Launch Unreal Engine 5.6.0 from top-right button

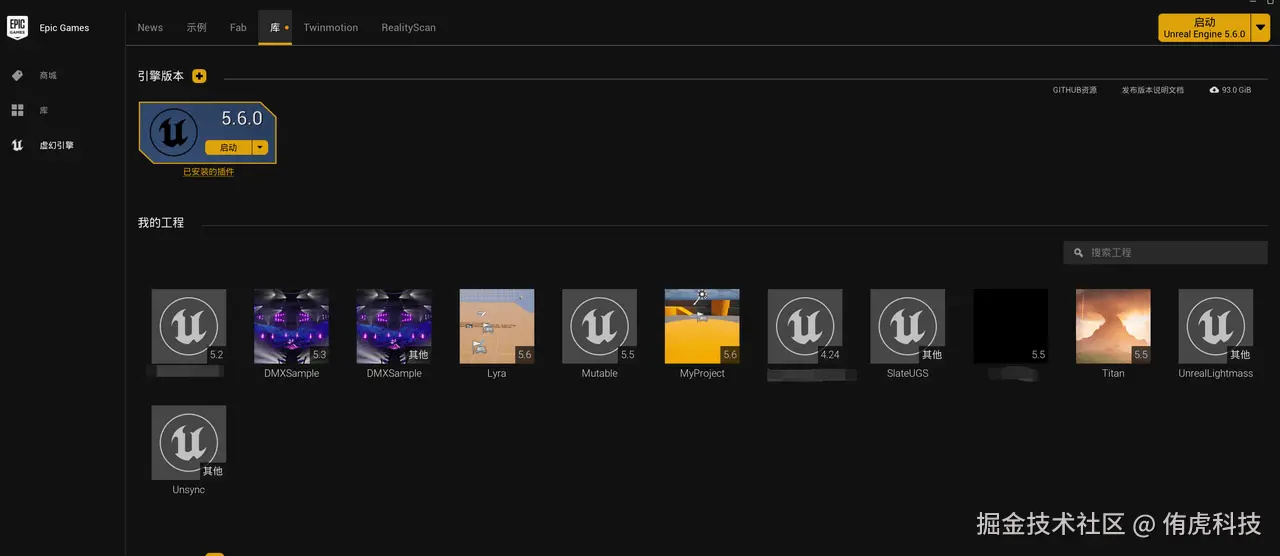coord(1205,28)
